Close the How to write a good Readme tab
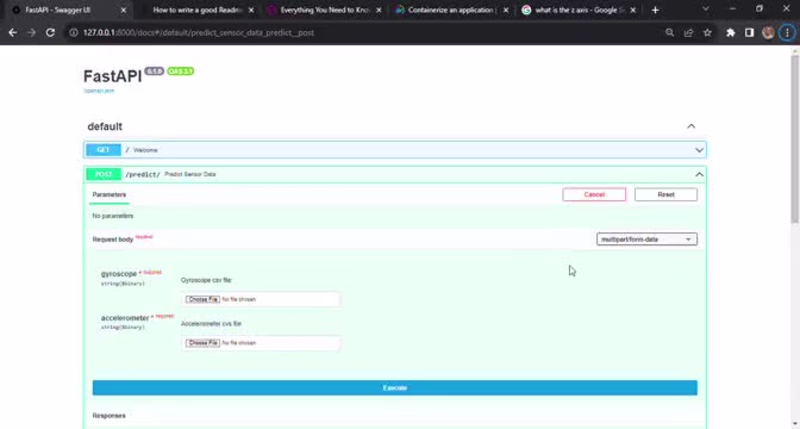This screenshot has height=429, width=800. (251, 10)
